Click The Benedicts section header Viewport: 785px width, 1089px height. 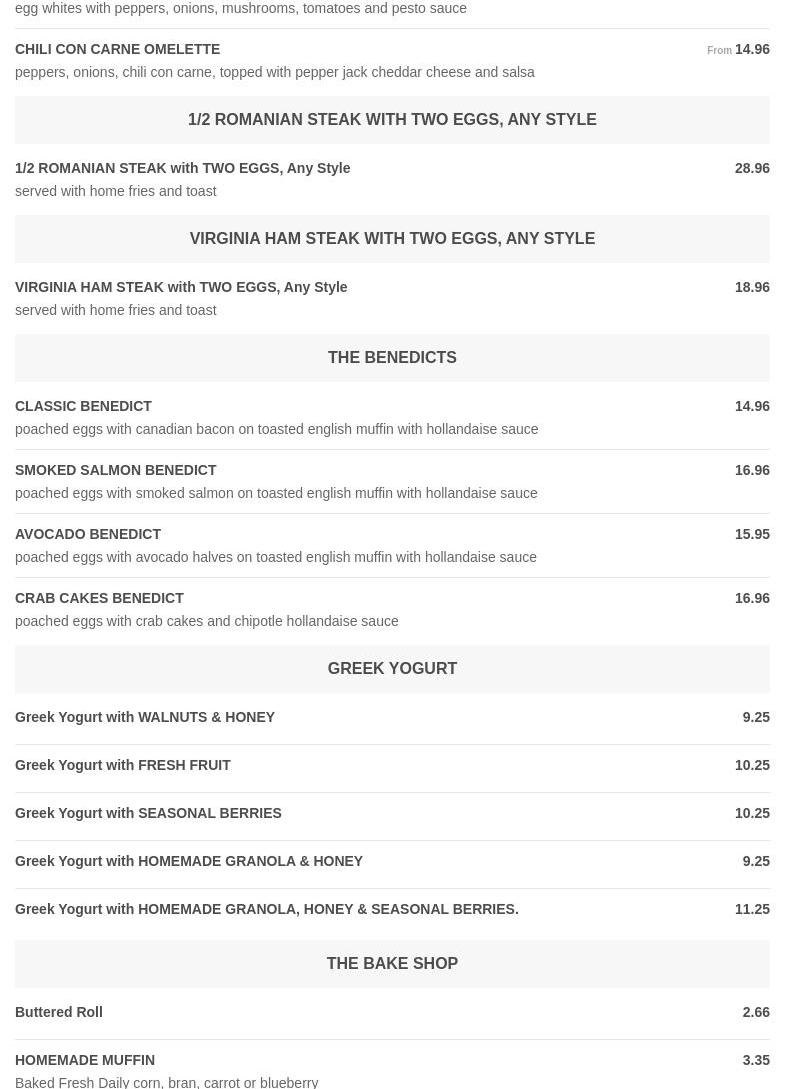coord(392,358)
